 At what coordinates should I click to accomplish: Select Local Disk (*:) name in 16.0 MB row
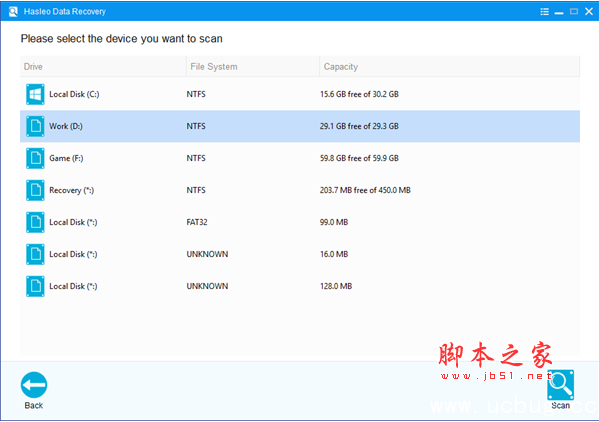tap(73, 254)
